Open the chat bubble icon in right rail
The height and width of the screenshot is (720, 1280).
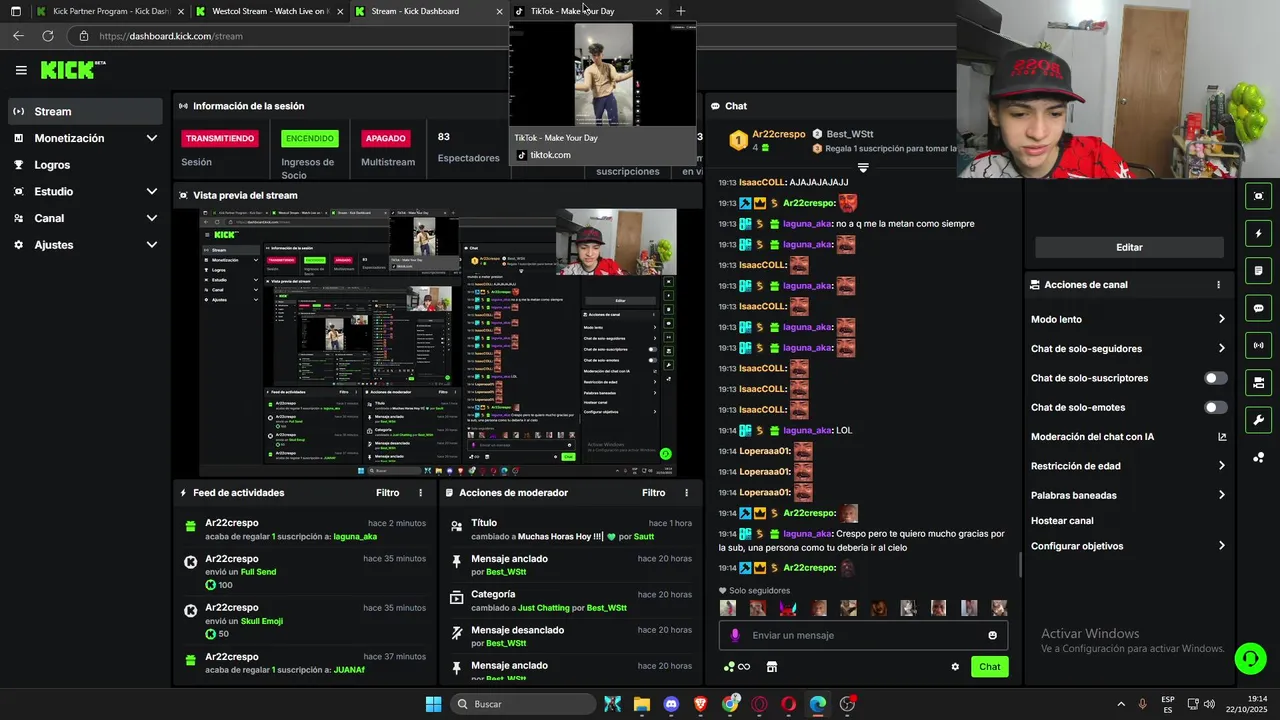pos(1258,308)
